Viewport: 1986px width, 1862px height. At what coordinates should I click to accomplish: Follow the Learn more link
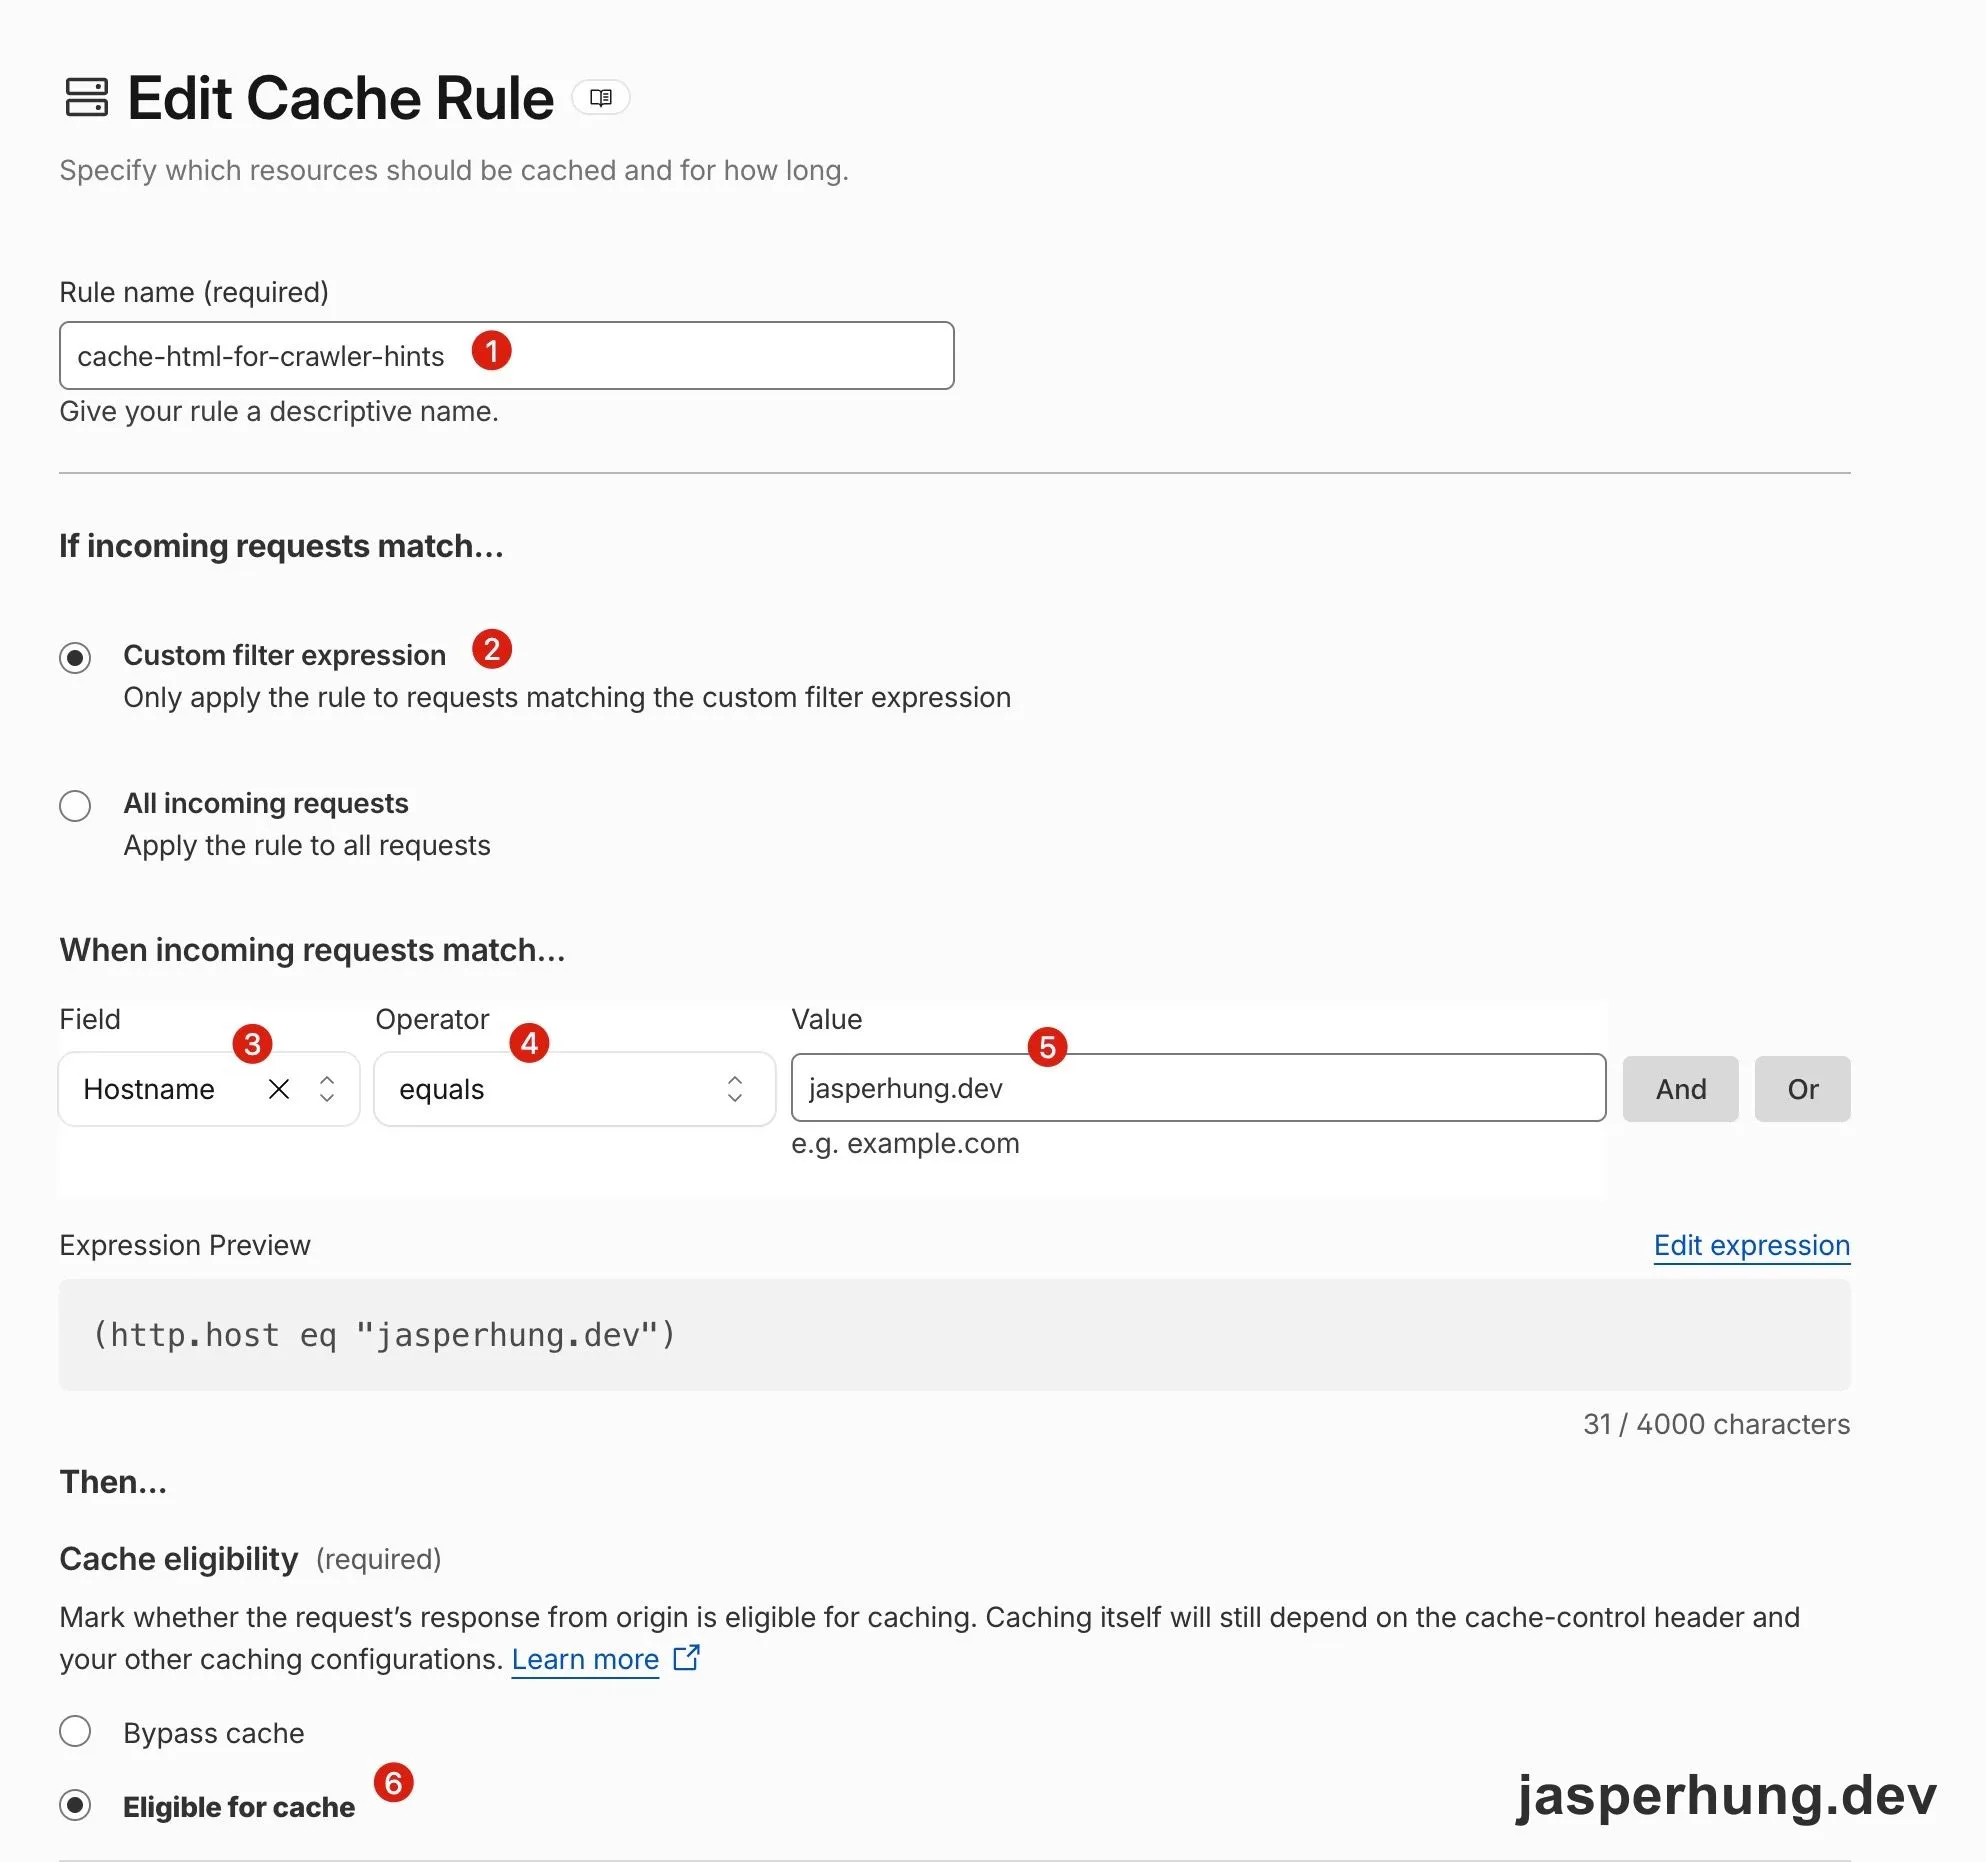click(x=585, y=1659)
